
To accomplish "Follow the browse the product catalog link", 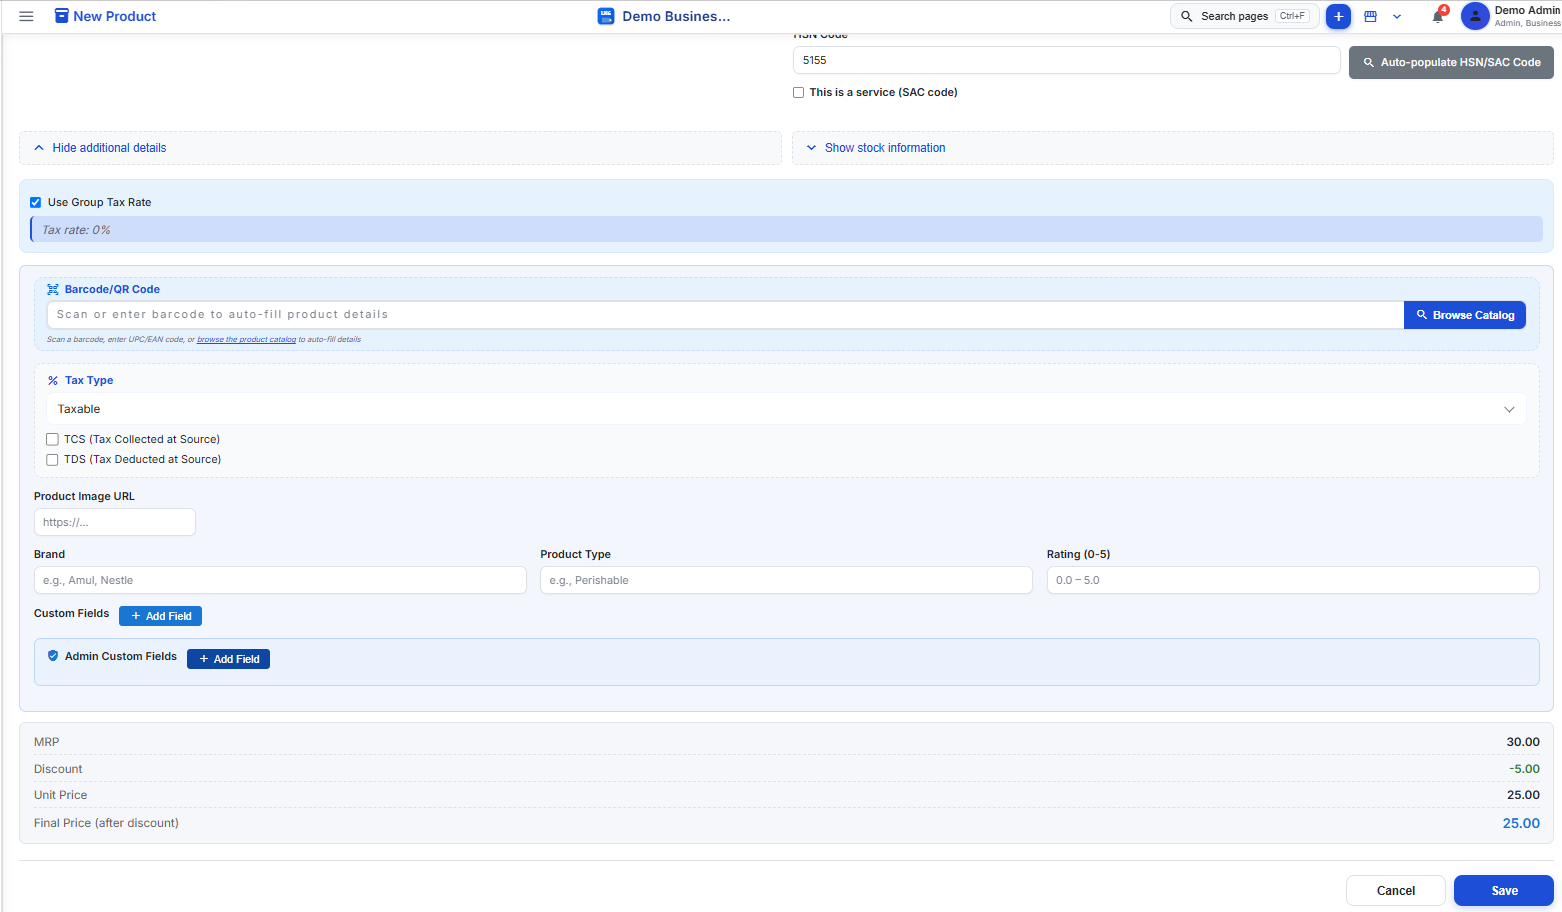I will tap(246, 340).
